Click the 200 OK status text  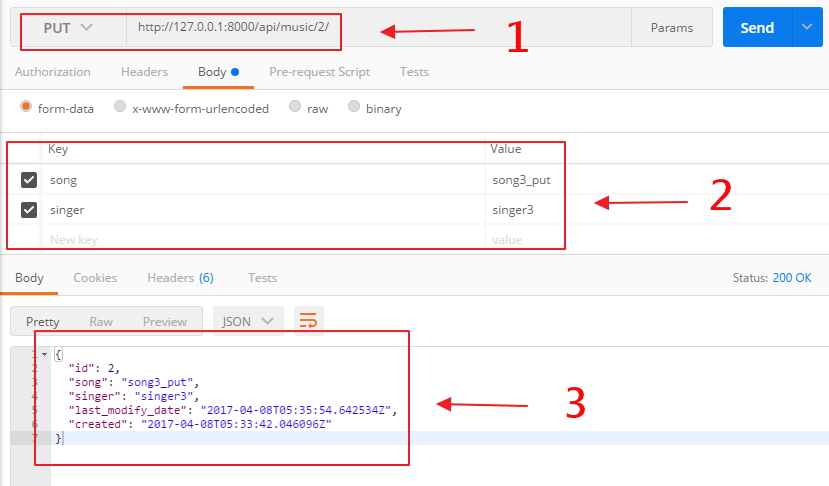[792, 278]
